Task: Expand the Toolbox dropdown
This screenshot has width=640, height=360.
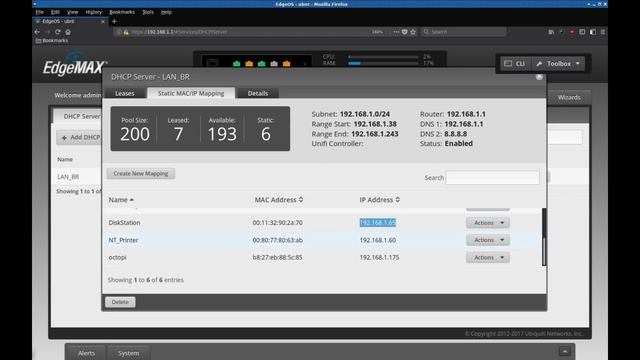Action: 559,64
